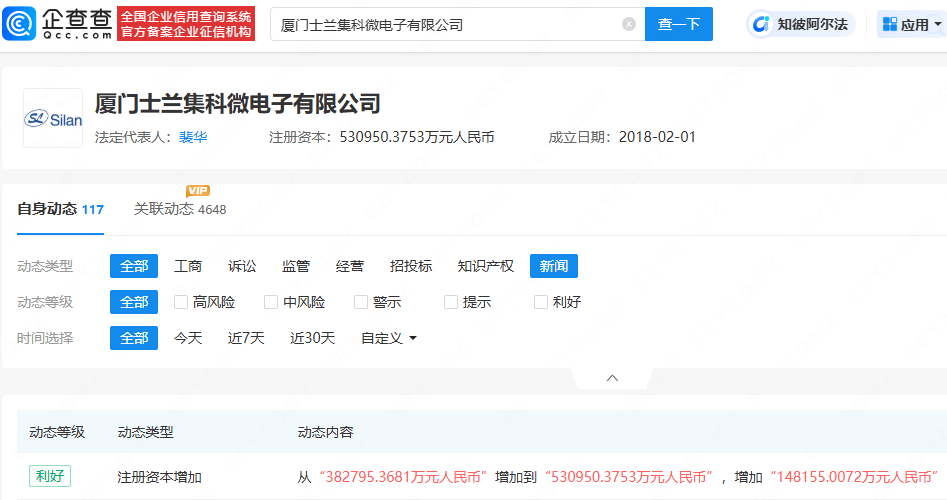947x500 pixels.
Task: Click the company title 厦门士兰集科微电子有限公司
Action: 237,104
